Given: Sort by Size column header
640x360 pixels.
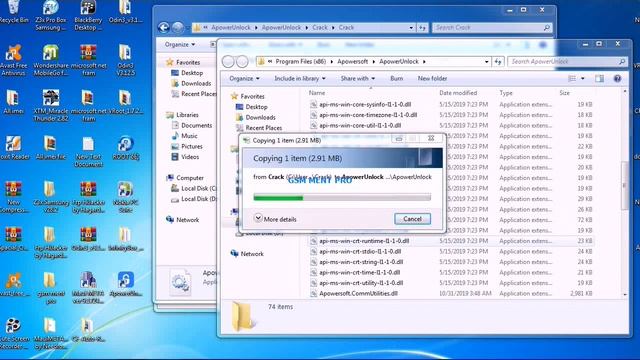Looking at the screenshot, I should point(564,93).
